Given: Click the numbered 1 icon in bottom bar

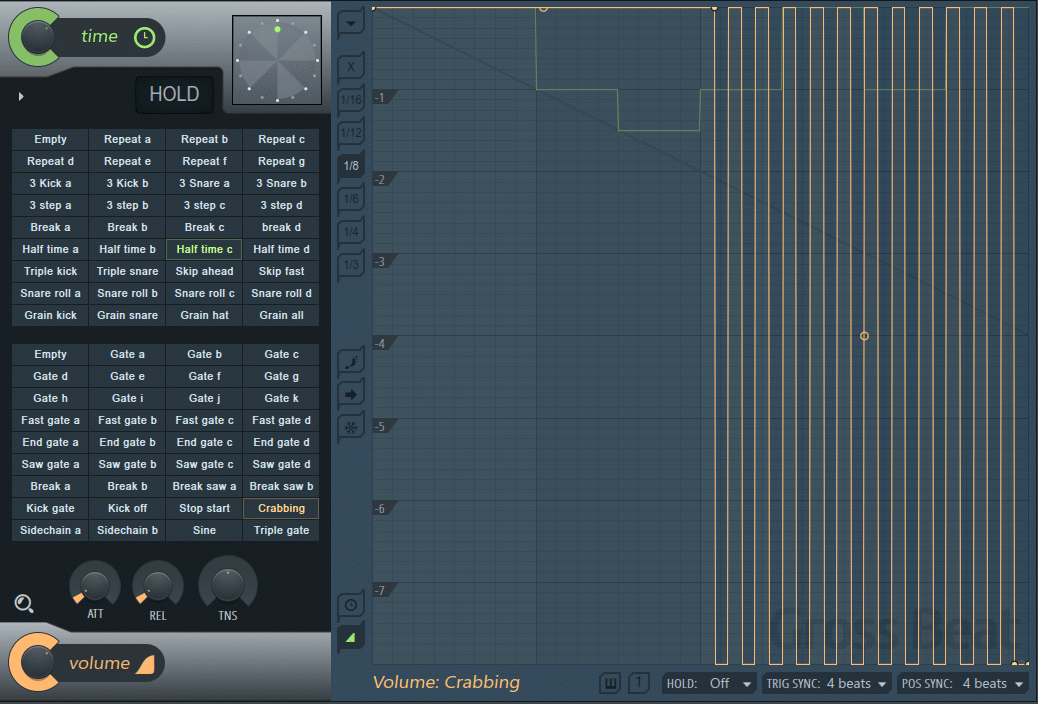Looking at the screenshot, I should pos(639,683).
